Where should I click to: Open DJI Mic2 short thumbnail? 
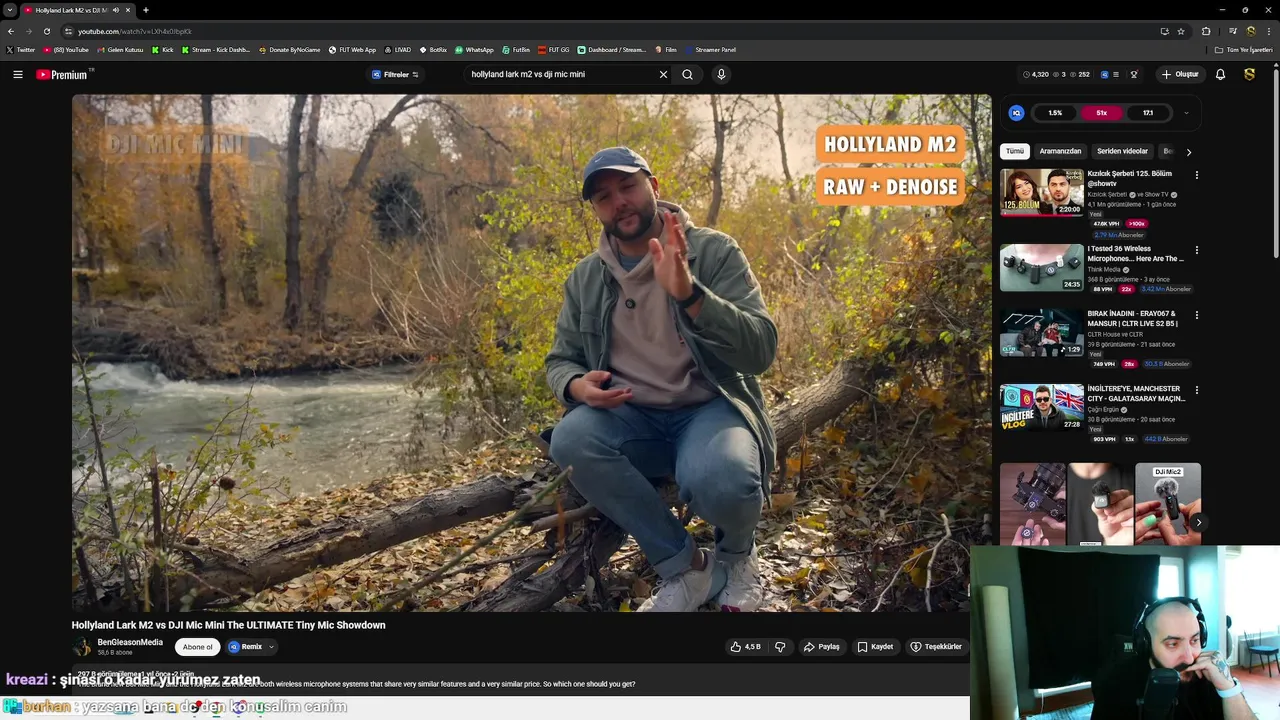[x=1168, y=504]
